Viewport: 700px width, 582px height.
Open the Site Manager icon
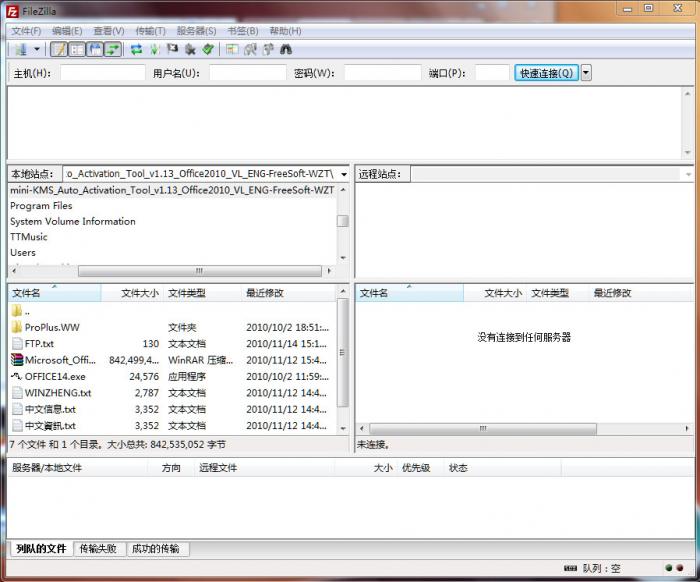19,49
